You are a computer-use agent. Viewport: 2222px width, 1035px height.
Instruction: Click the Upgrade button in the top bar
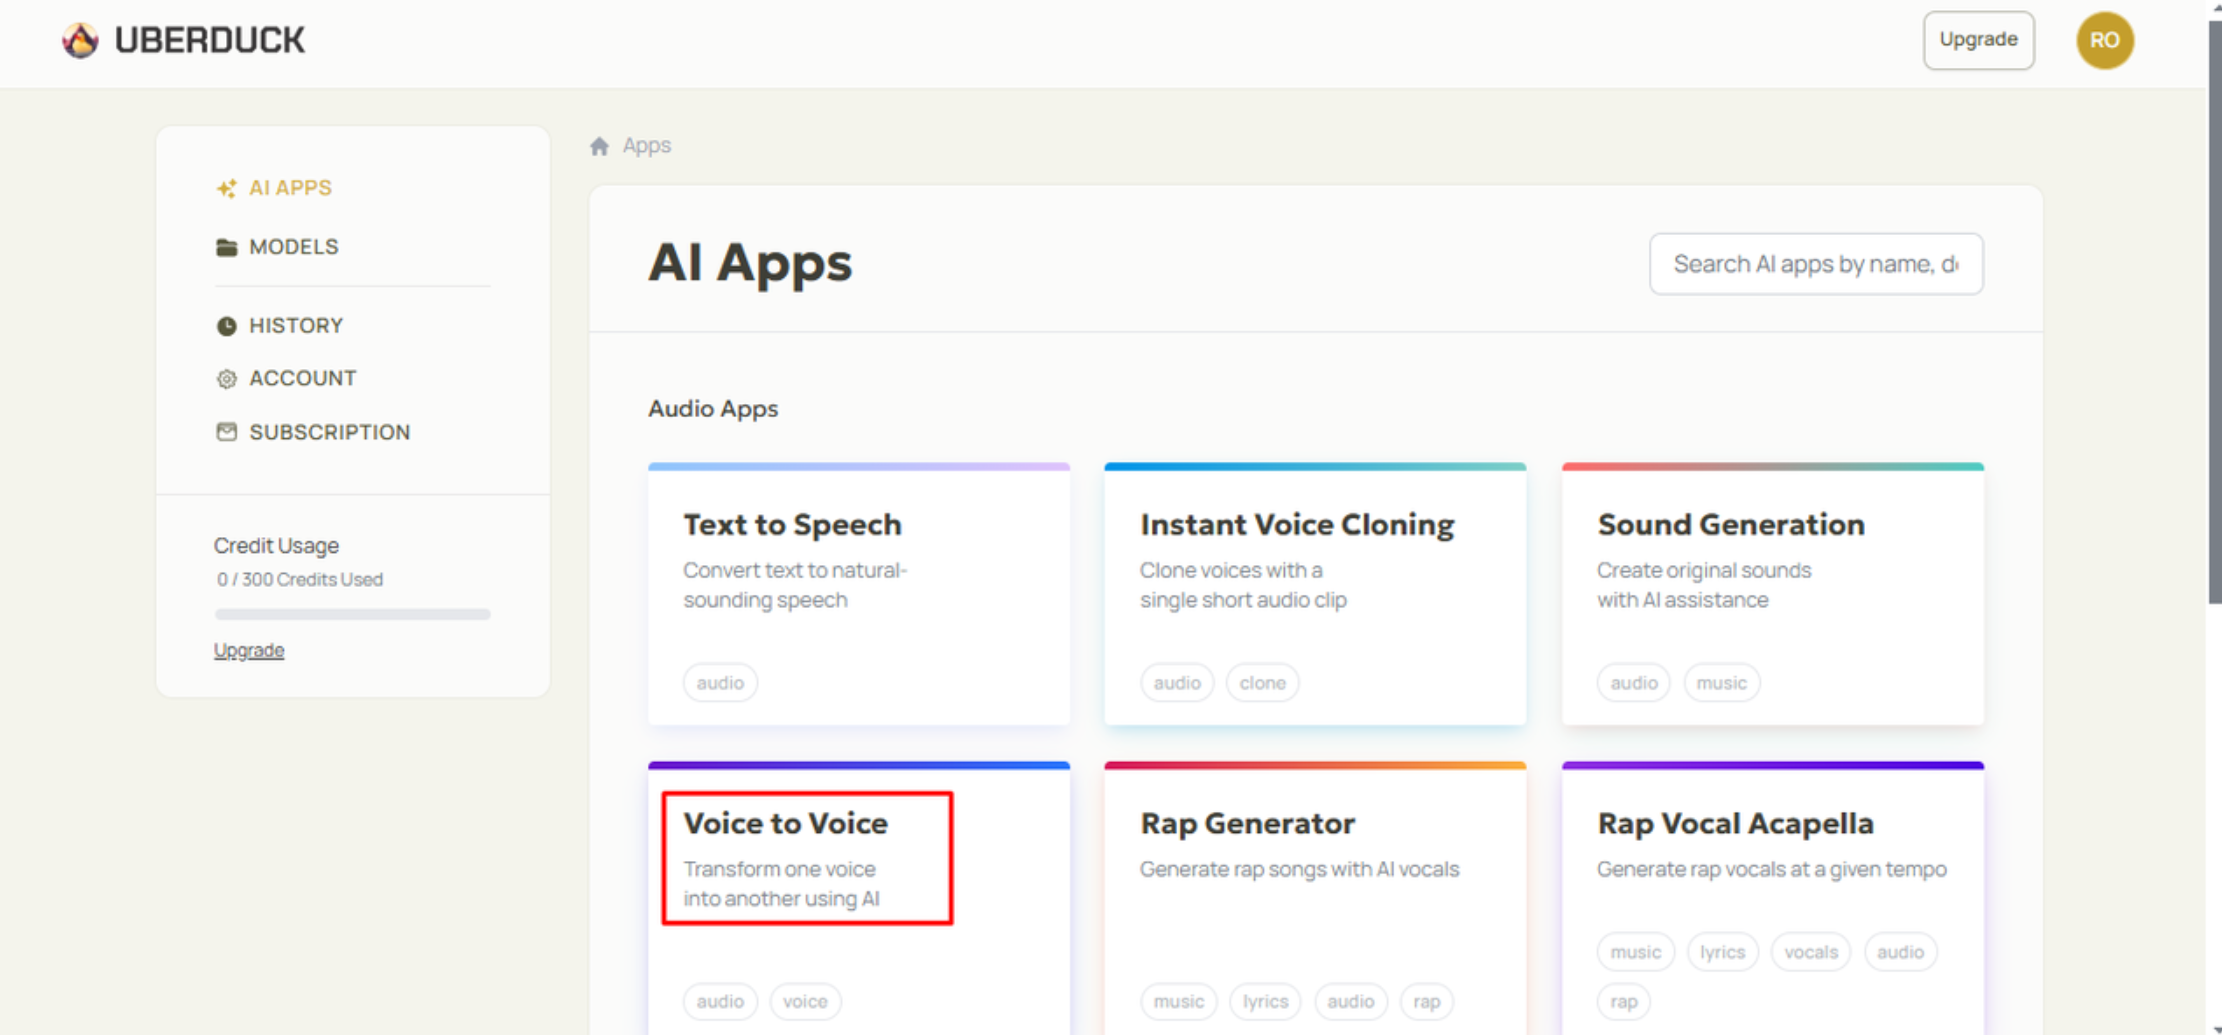(x=1977, y=40)
